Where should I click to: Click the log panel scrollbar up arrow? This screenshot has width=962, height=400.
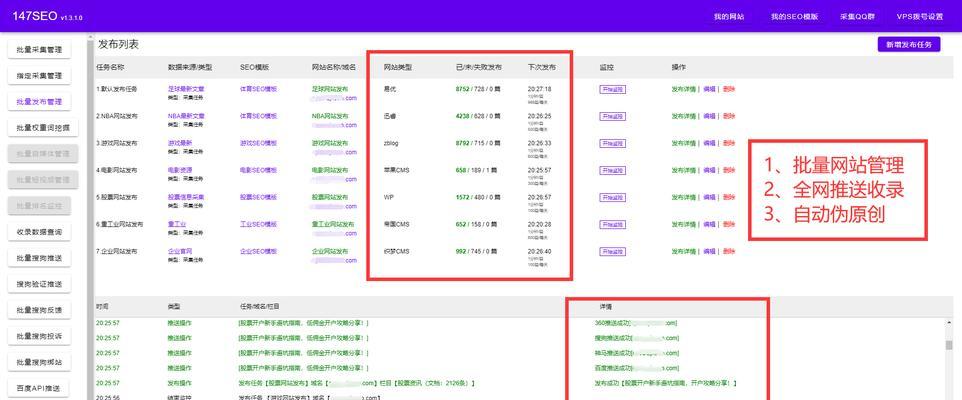click(949, 322)
